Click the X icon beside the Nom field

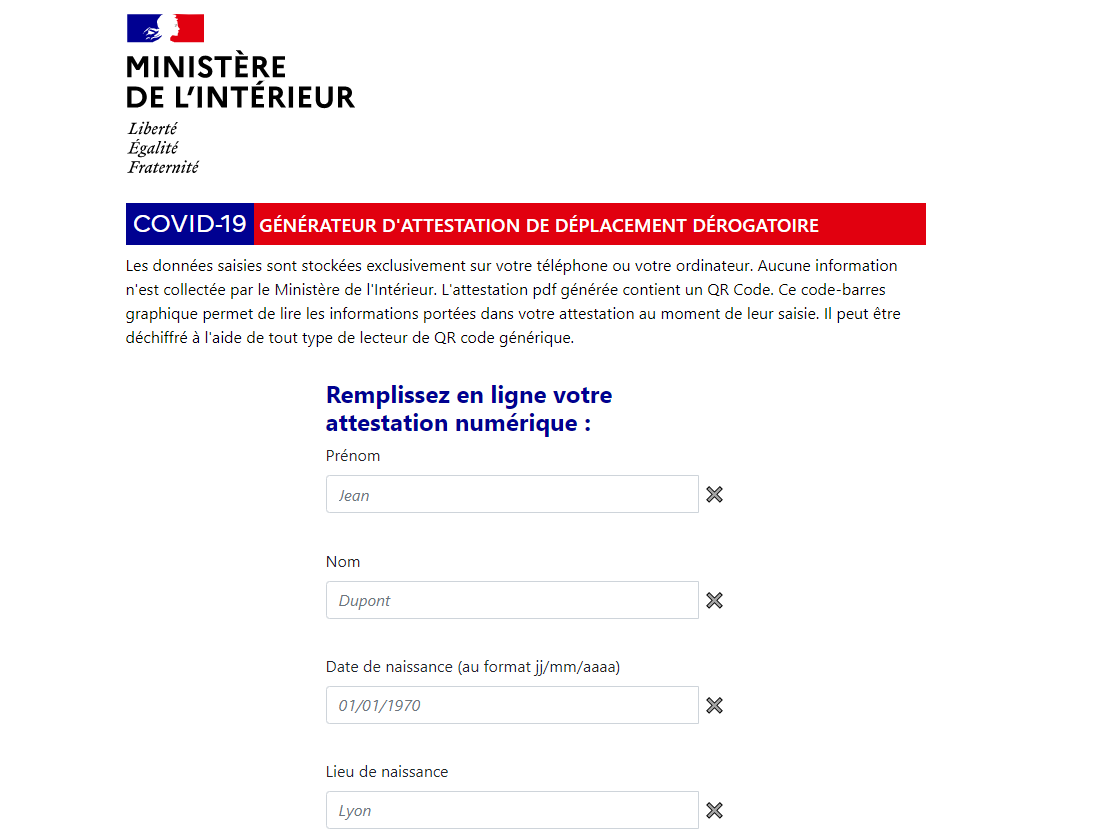tap(714, 600)
